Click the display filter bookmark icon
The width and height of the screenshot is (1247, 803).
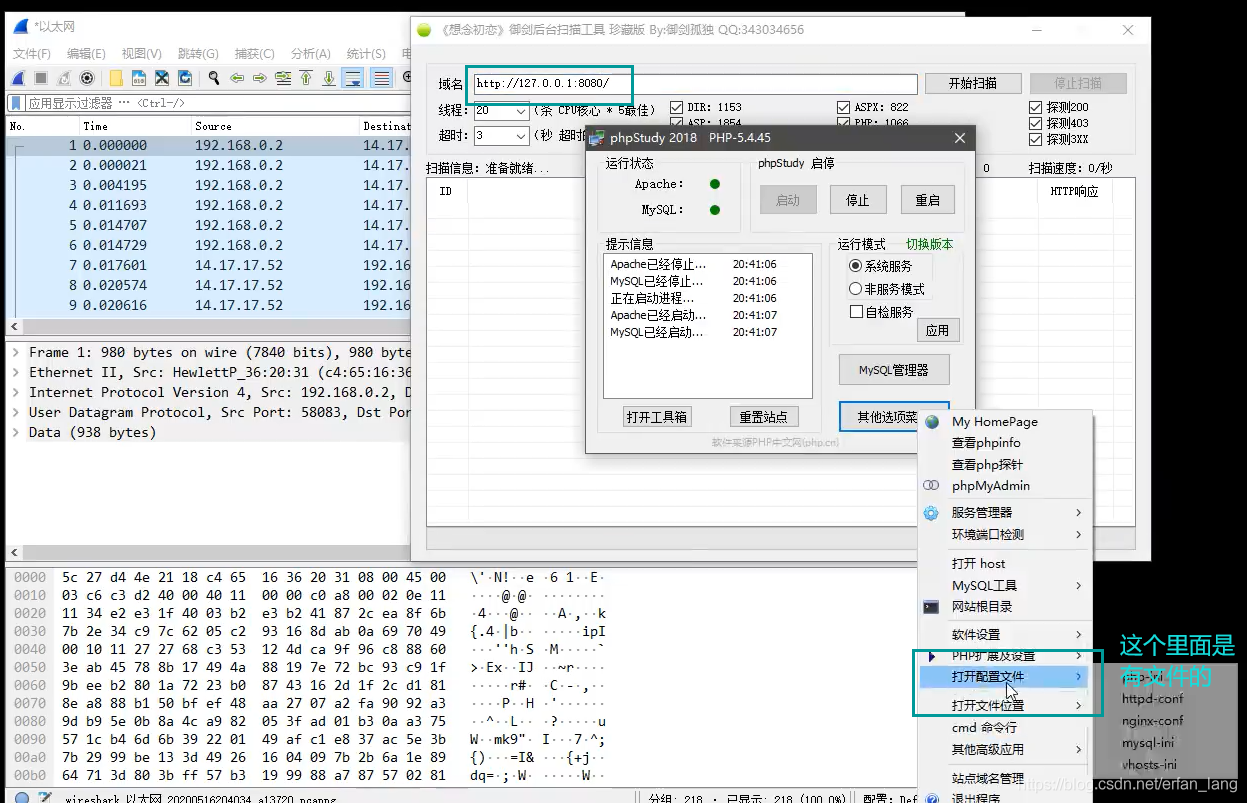[16, 103]
